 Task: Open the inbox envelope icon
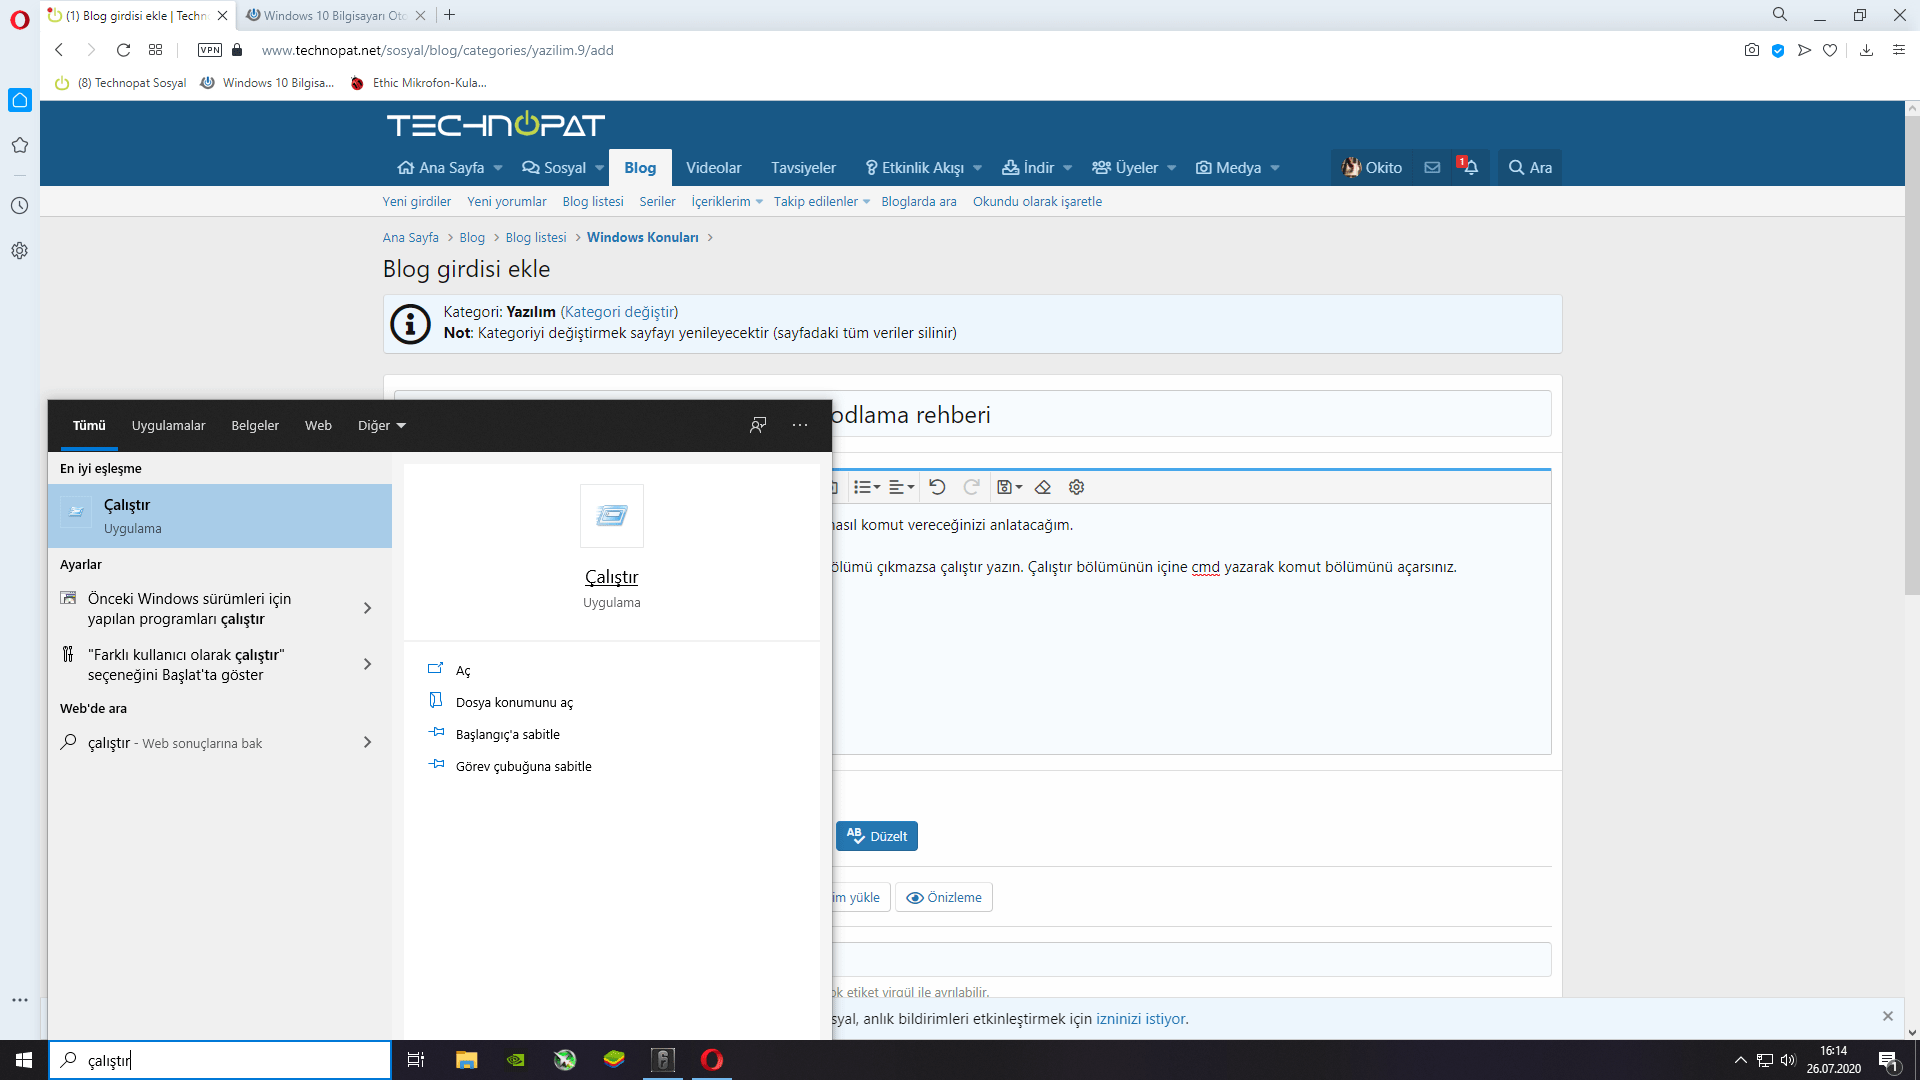[1432, 167]
